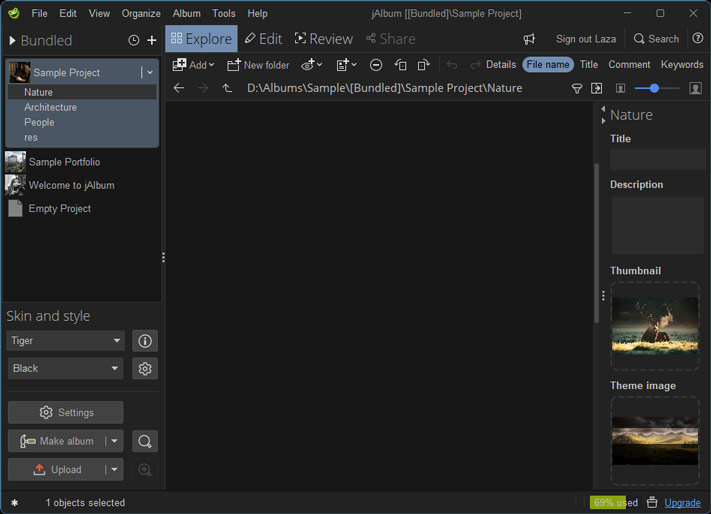Show Comment labels under thumbnails
Viewport: 711px width, 514px height.
coord(629,65)
